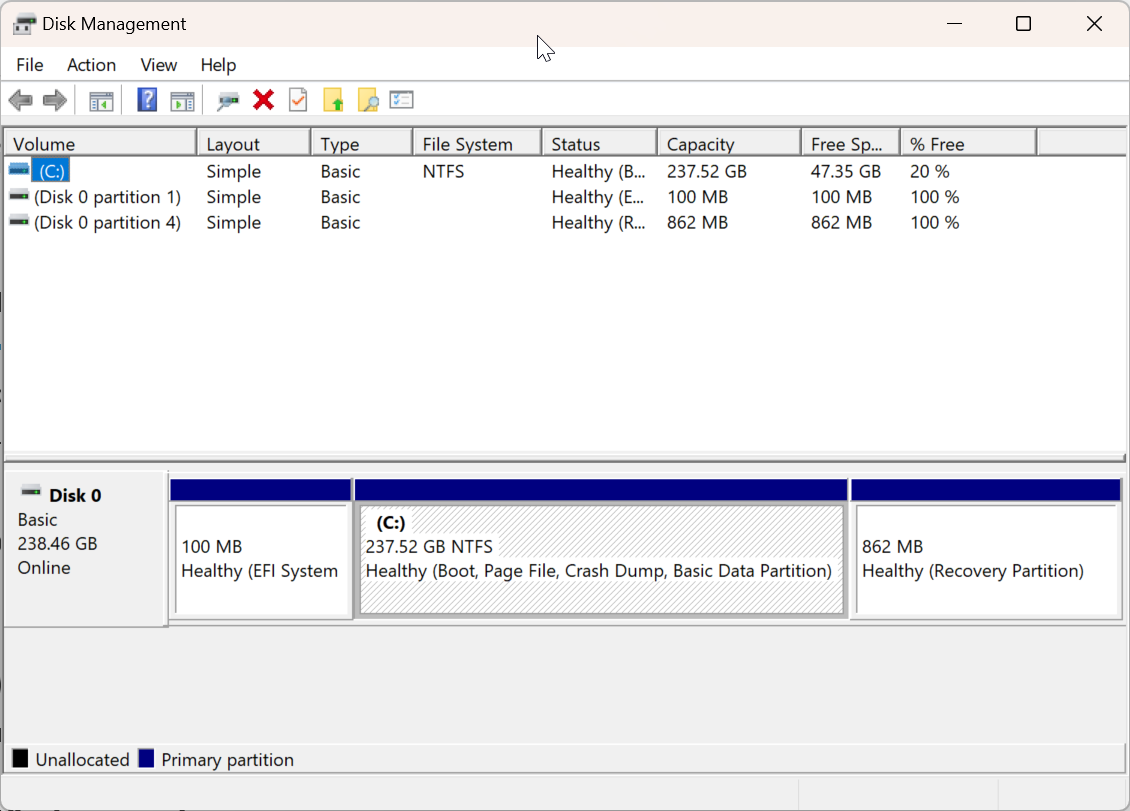Click the Properties checkmark page icon
1130x811 pixels.
coord(298,100)
